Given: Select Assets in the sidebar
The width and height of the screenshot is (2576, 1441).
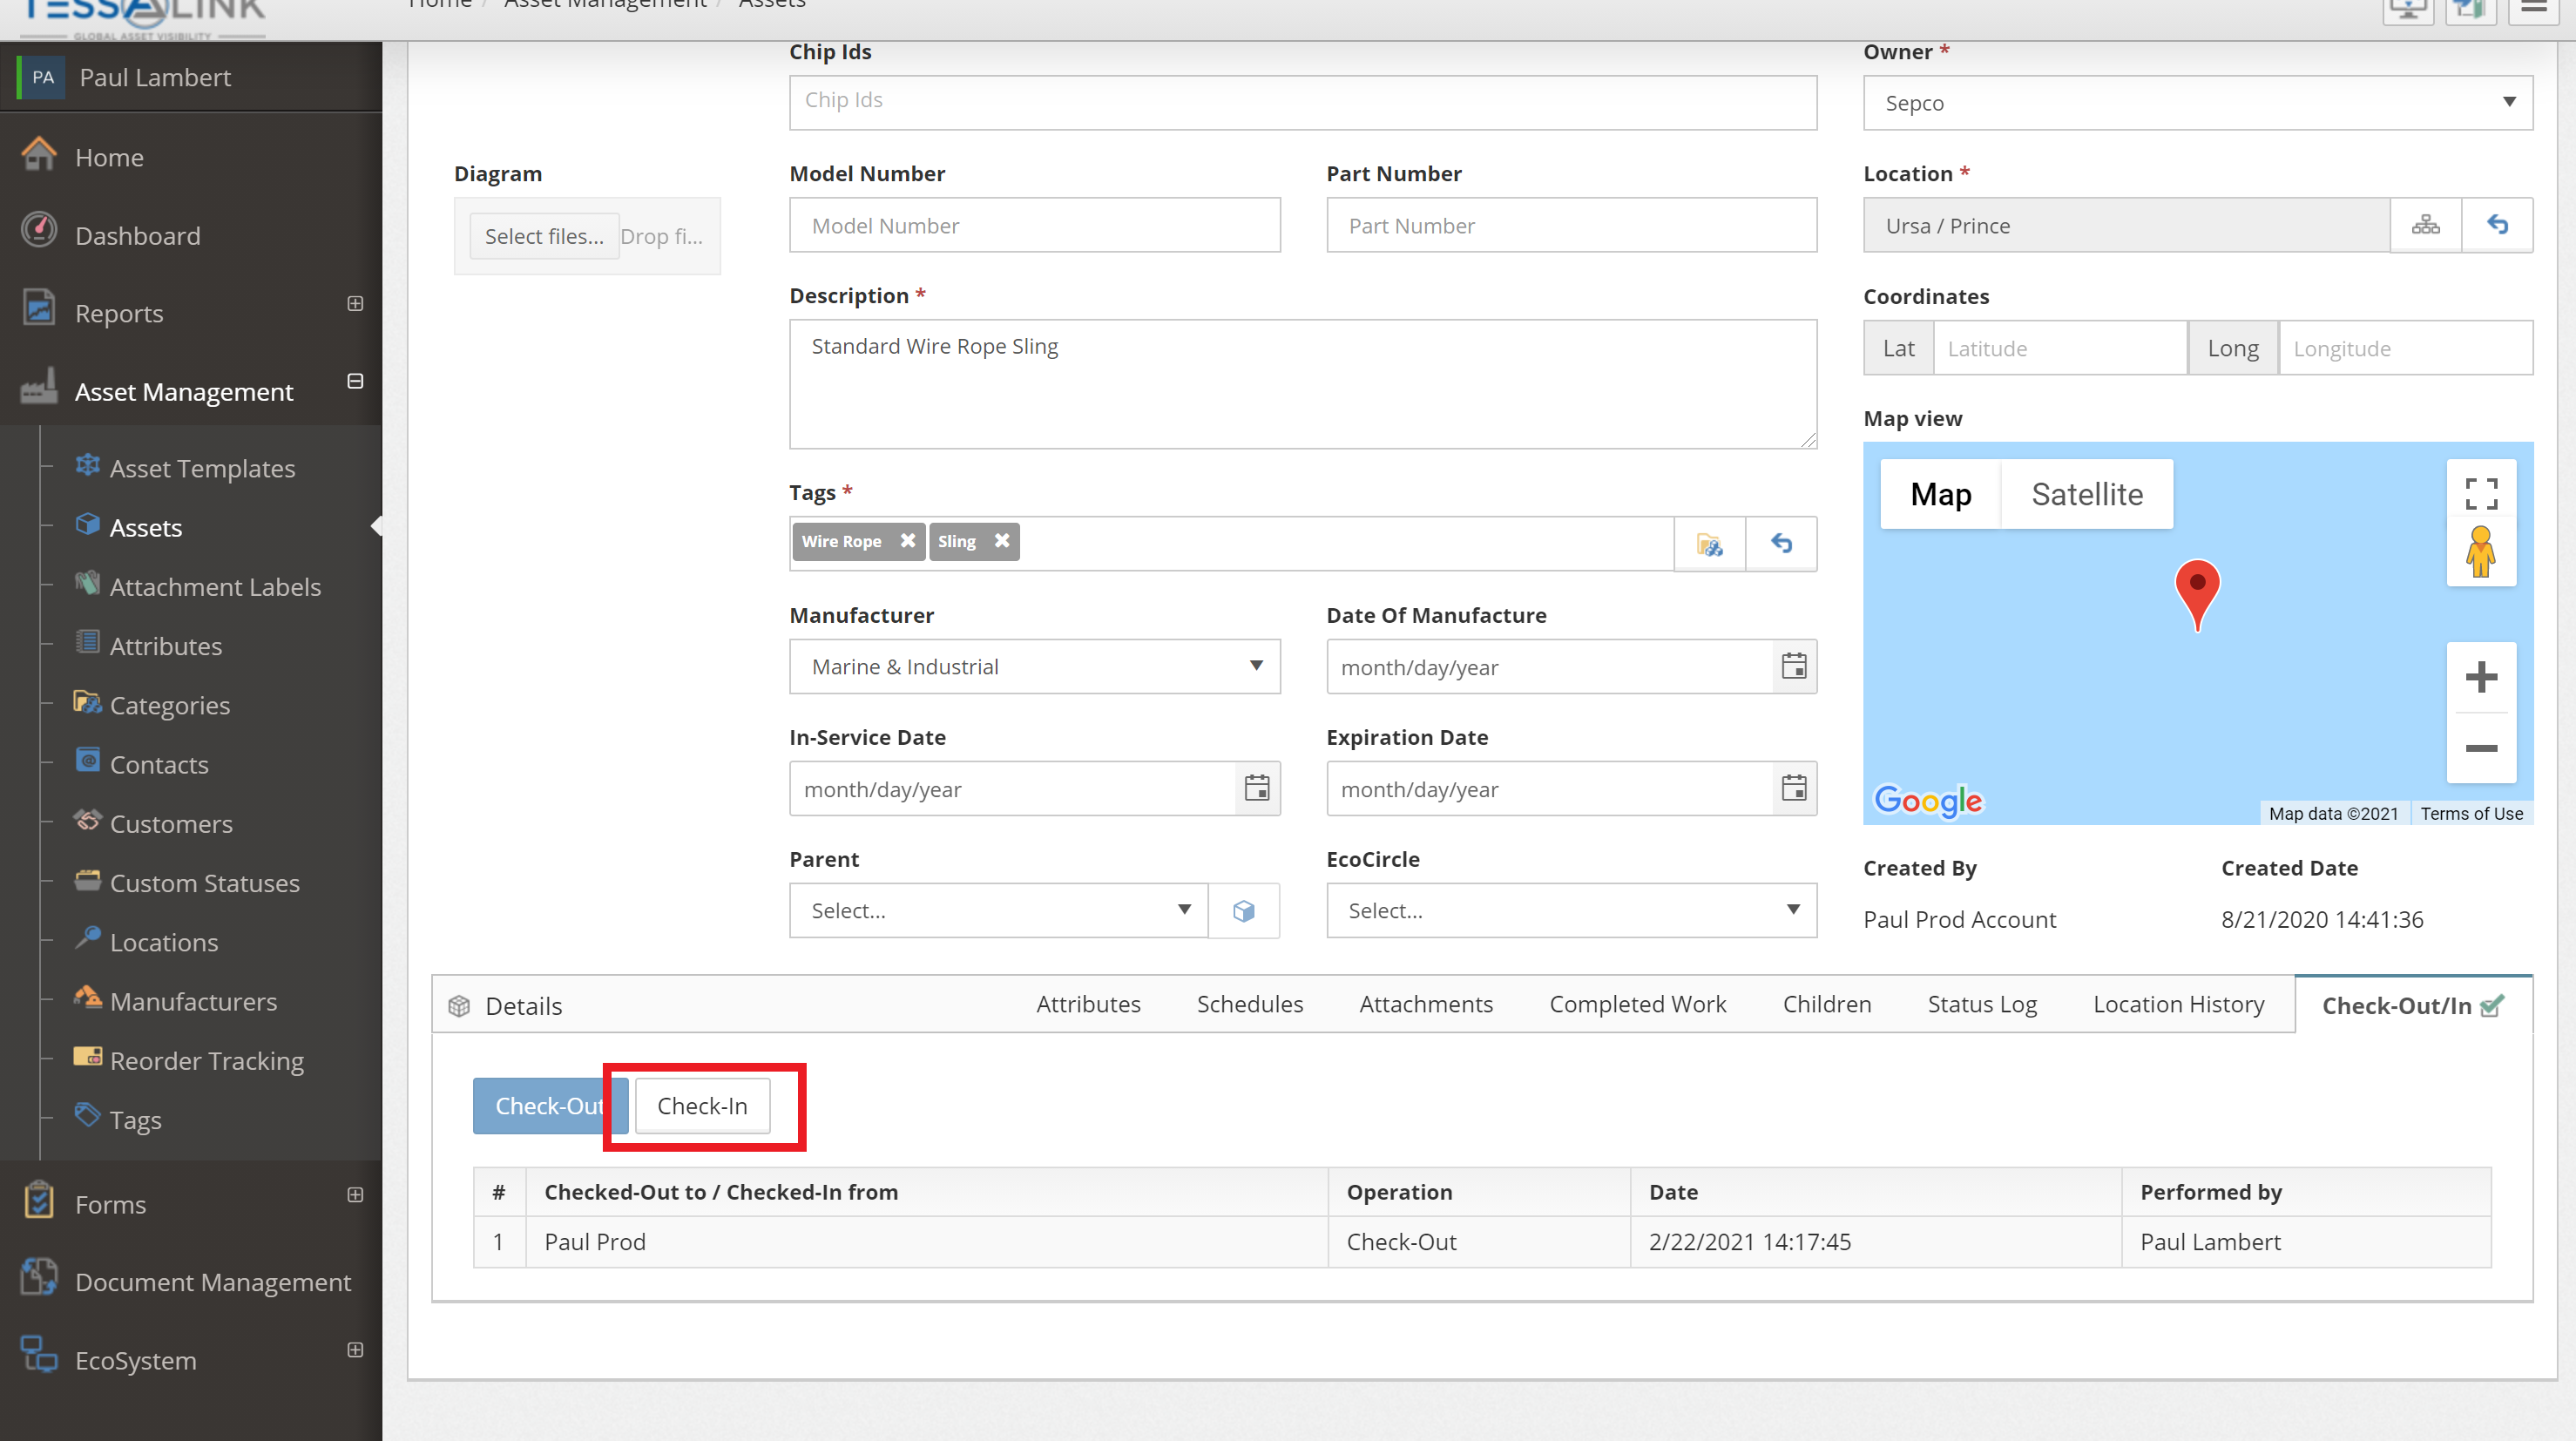Looking at the screenshot, I should 146,527.
